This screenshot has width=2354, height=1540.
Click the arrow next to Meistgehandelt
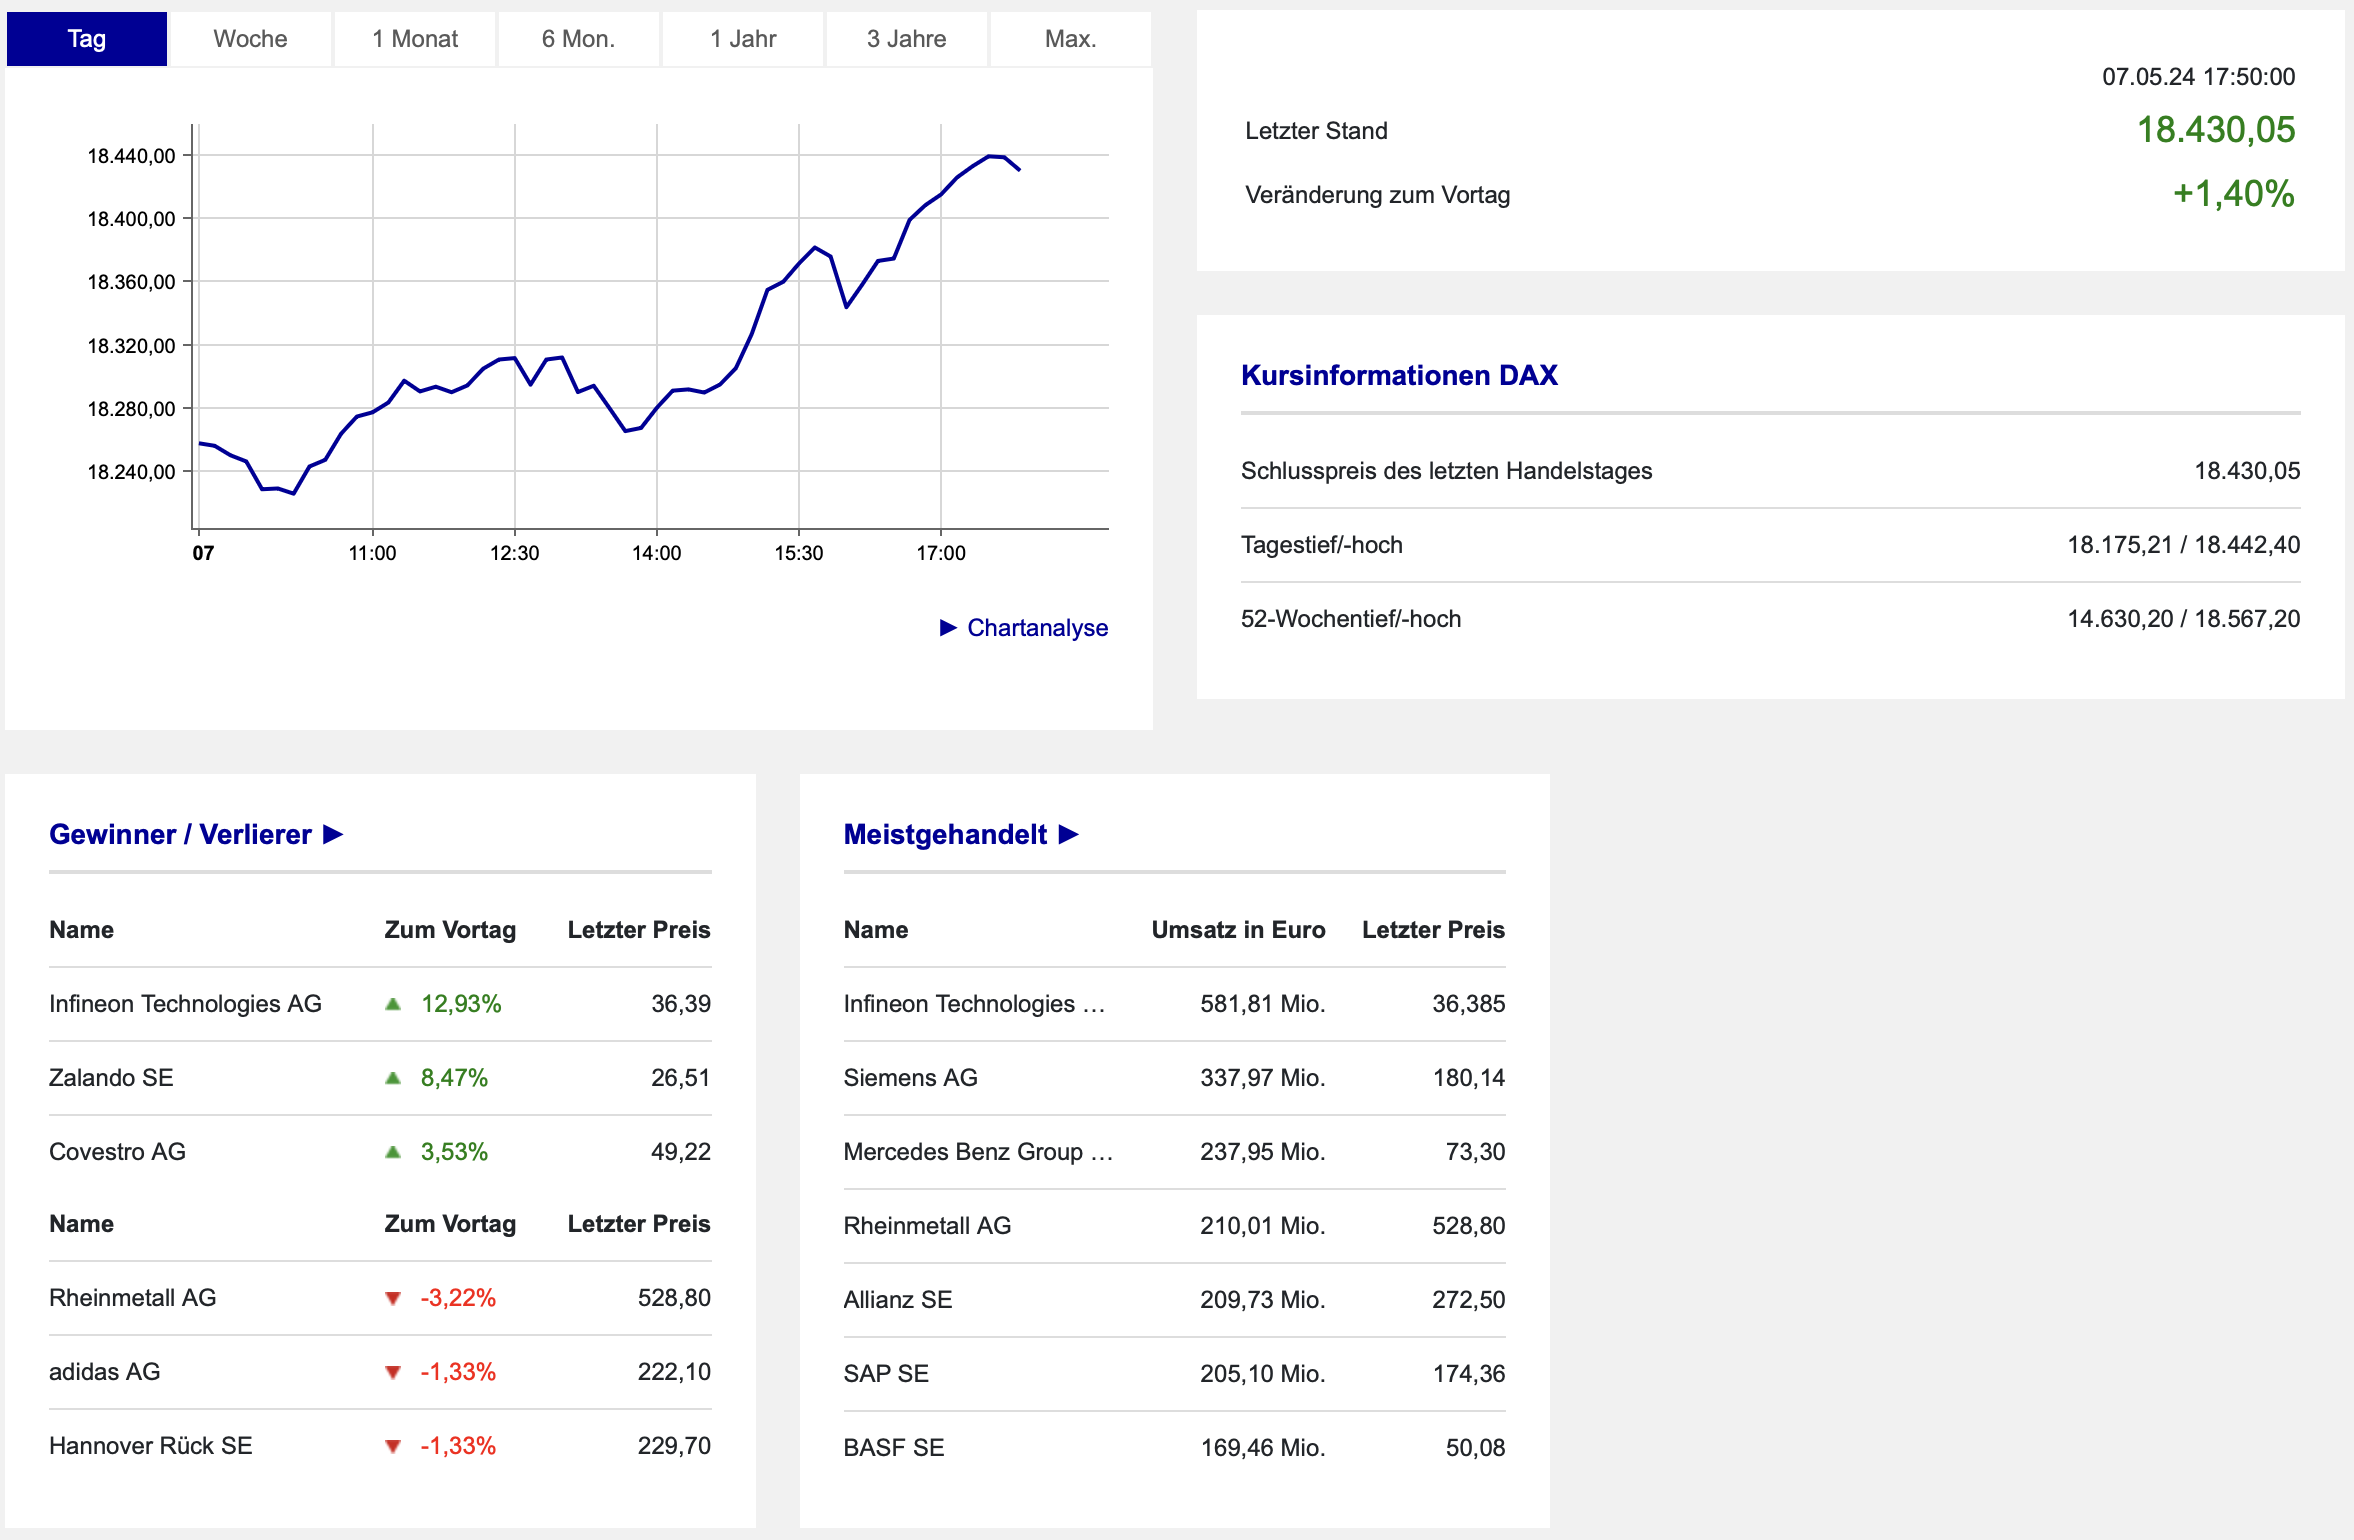(1068, 835)
